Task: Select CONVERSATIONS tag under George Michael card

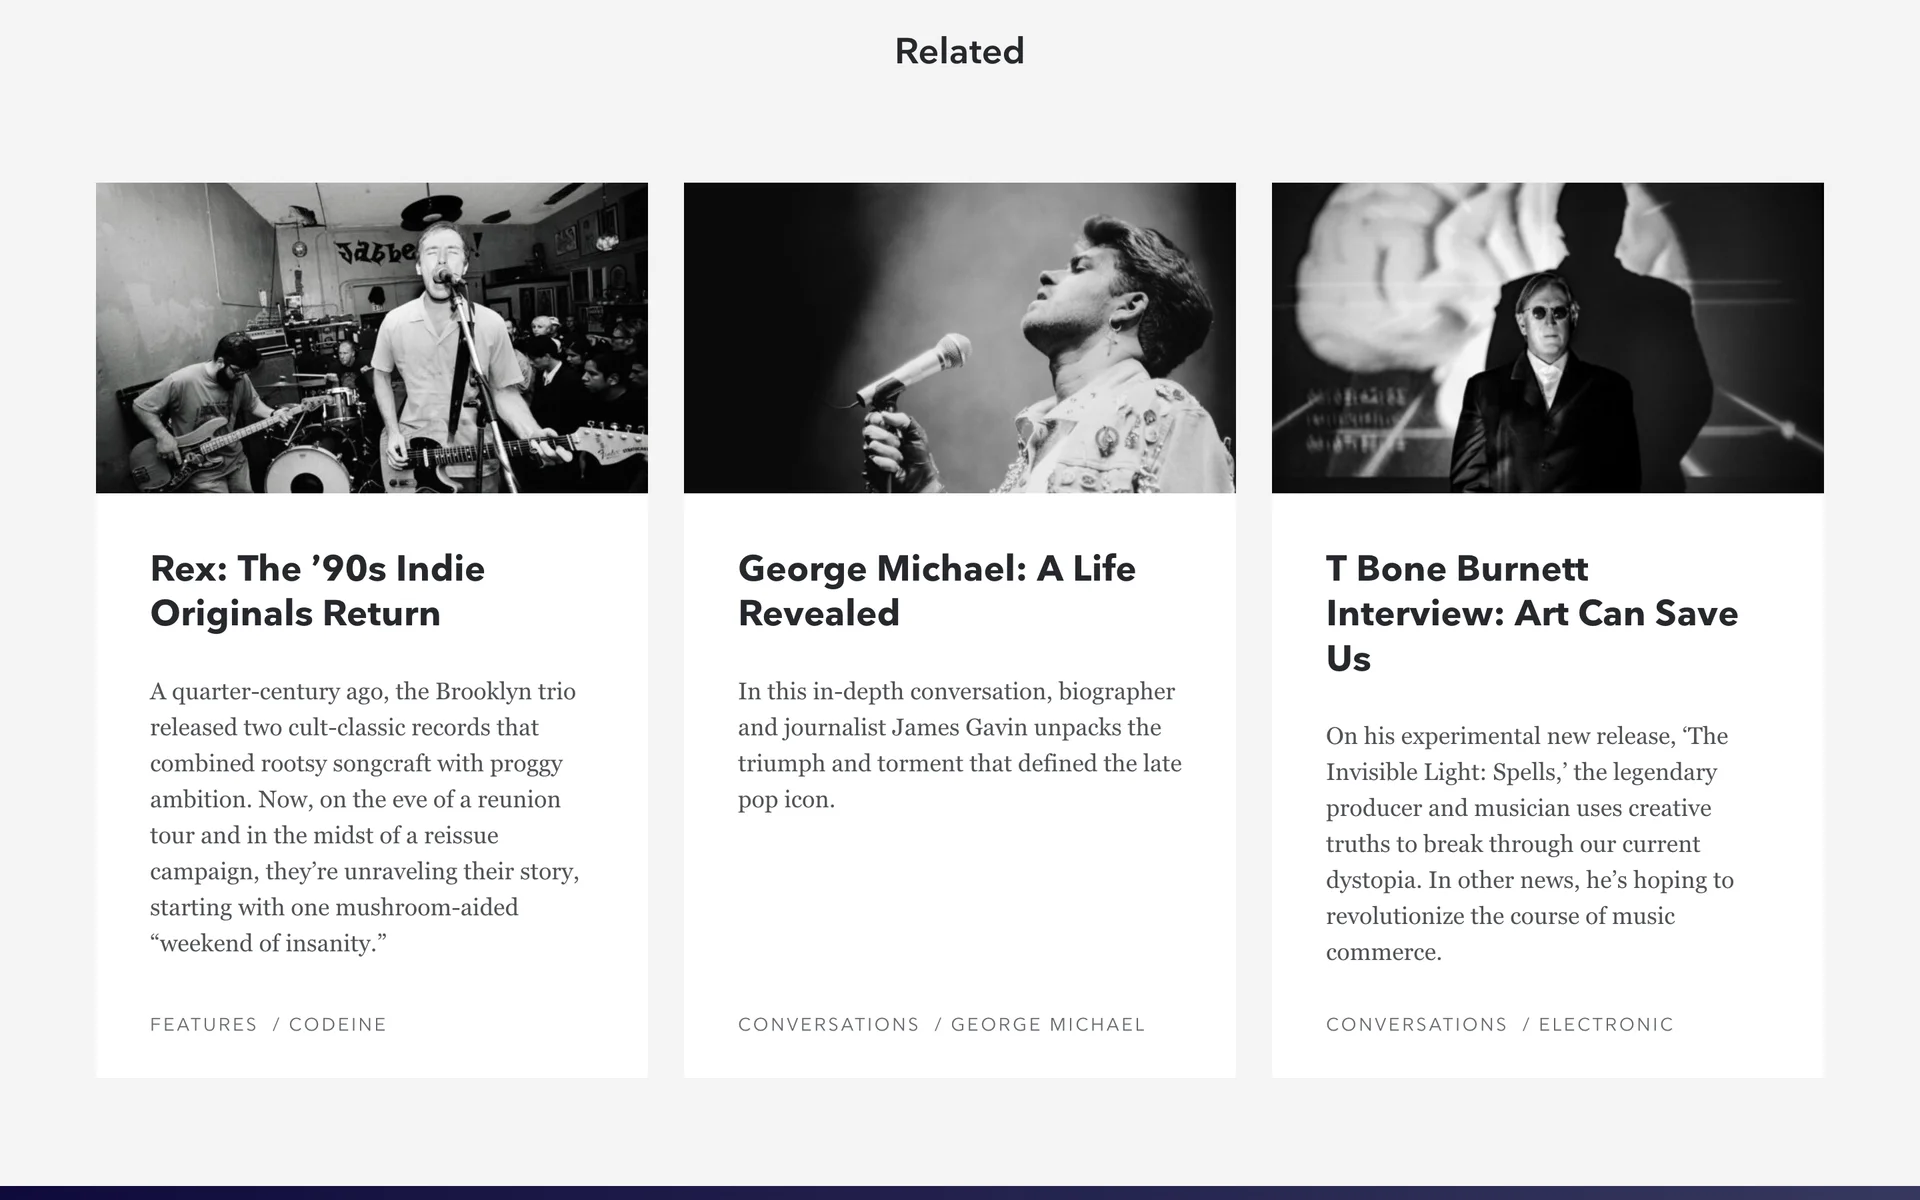Action: [828, 1024]
